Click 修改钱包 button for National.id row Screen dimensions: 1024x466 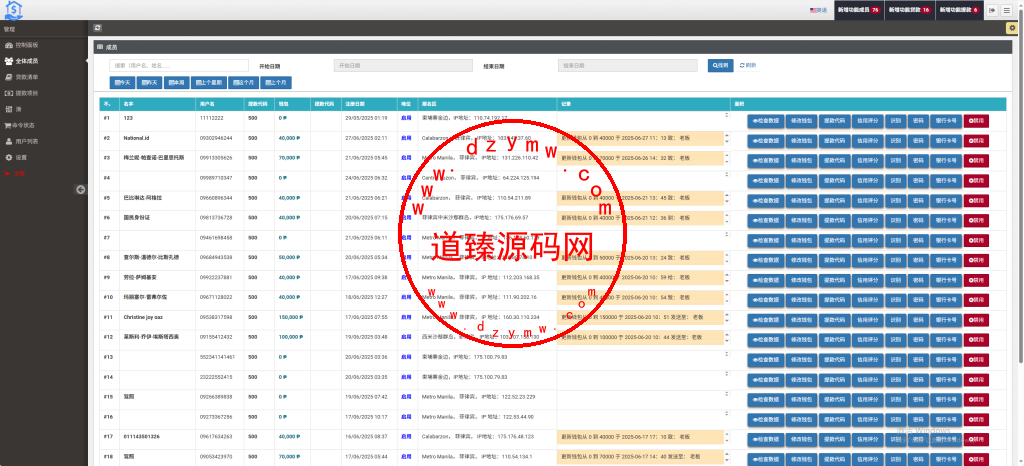[799, 141]
